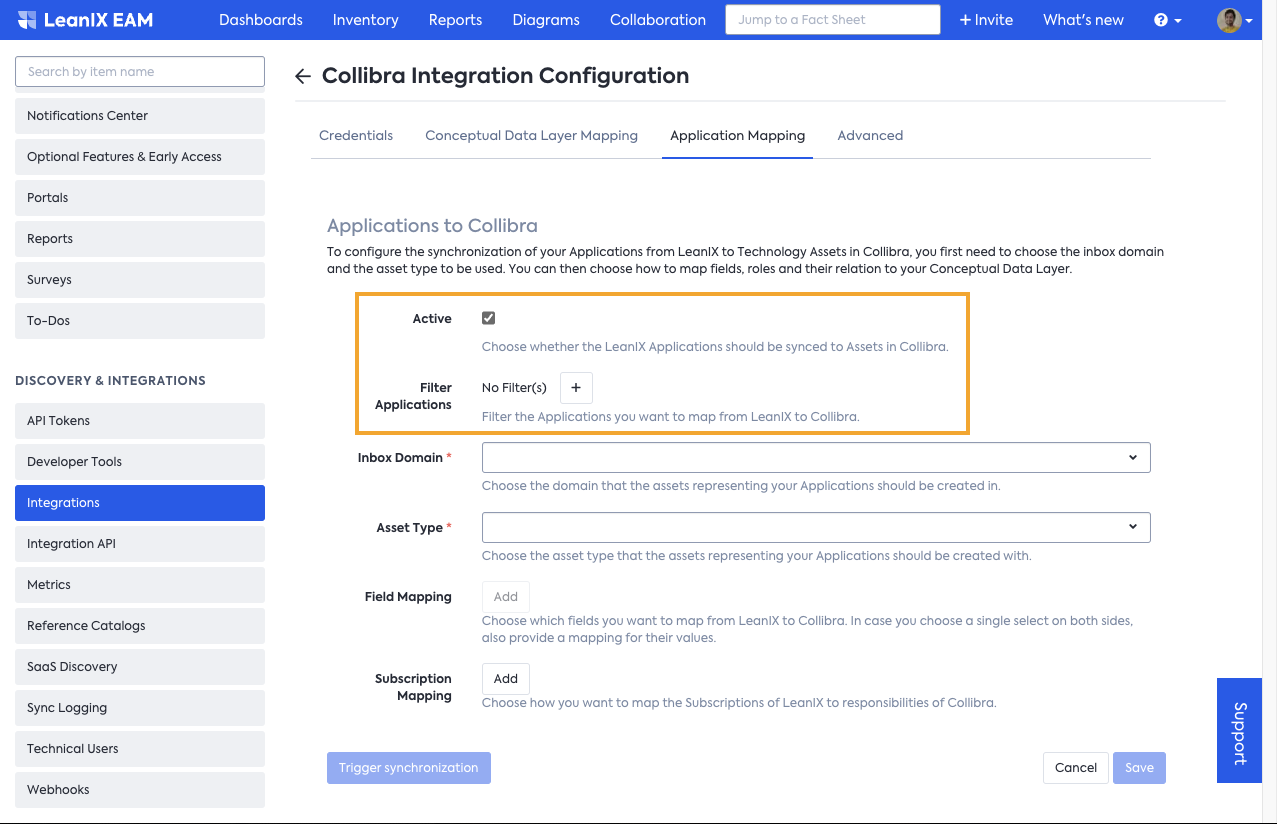Focus the Jump to a Fact Sheet field

click(833, 20)
